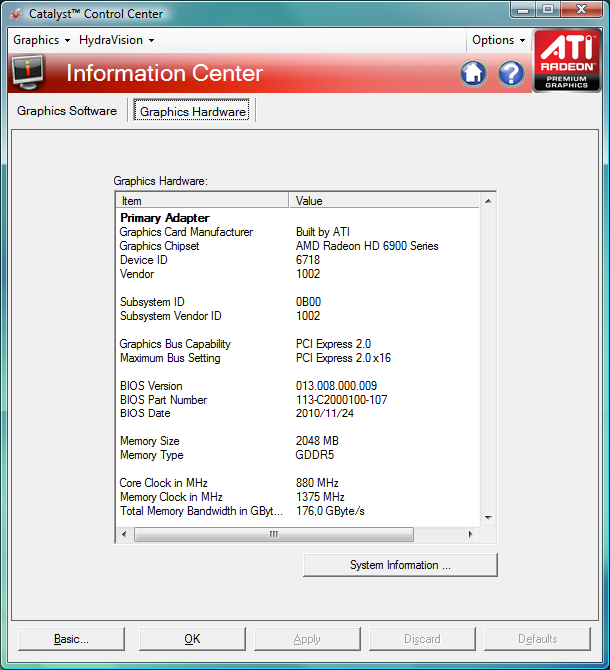Click horizontal scrollbar right arrow
The height and width of the screenshot is (670, 610).
tap(471, 534)
